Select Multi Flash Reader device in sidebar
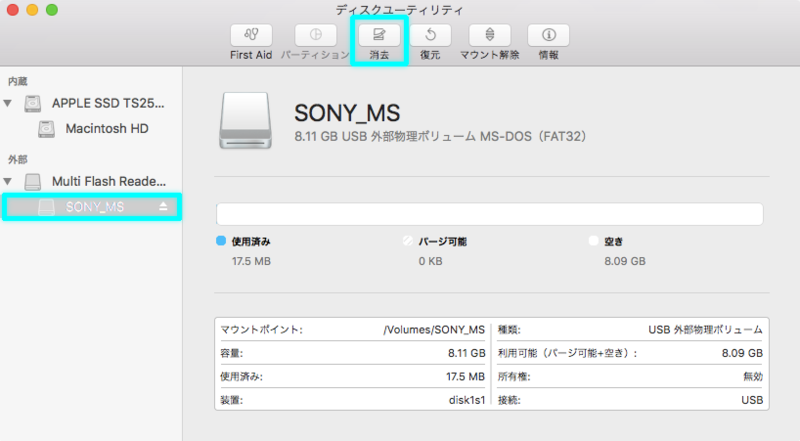 click(x=109, y=181)
